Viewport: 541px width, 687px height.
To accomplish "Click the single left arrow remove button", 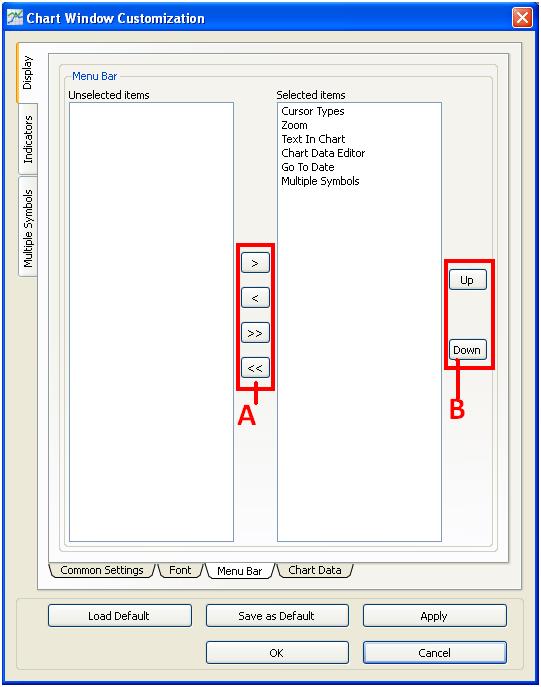I will 255,298.
